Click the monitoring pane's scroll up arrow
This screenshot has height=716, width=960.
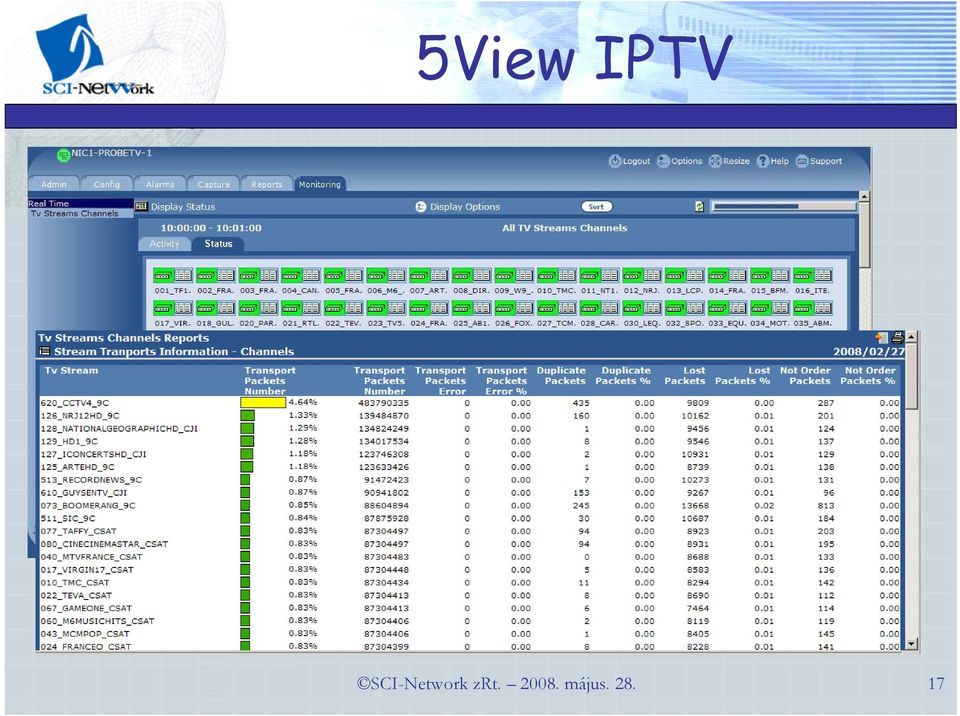[x=864, y=196]
